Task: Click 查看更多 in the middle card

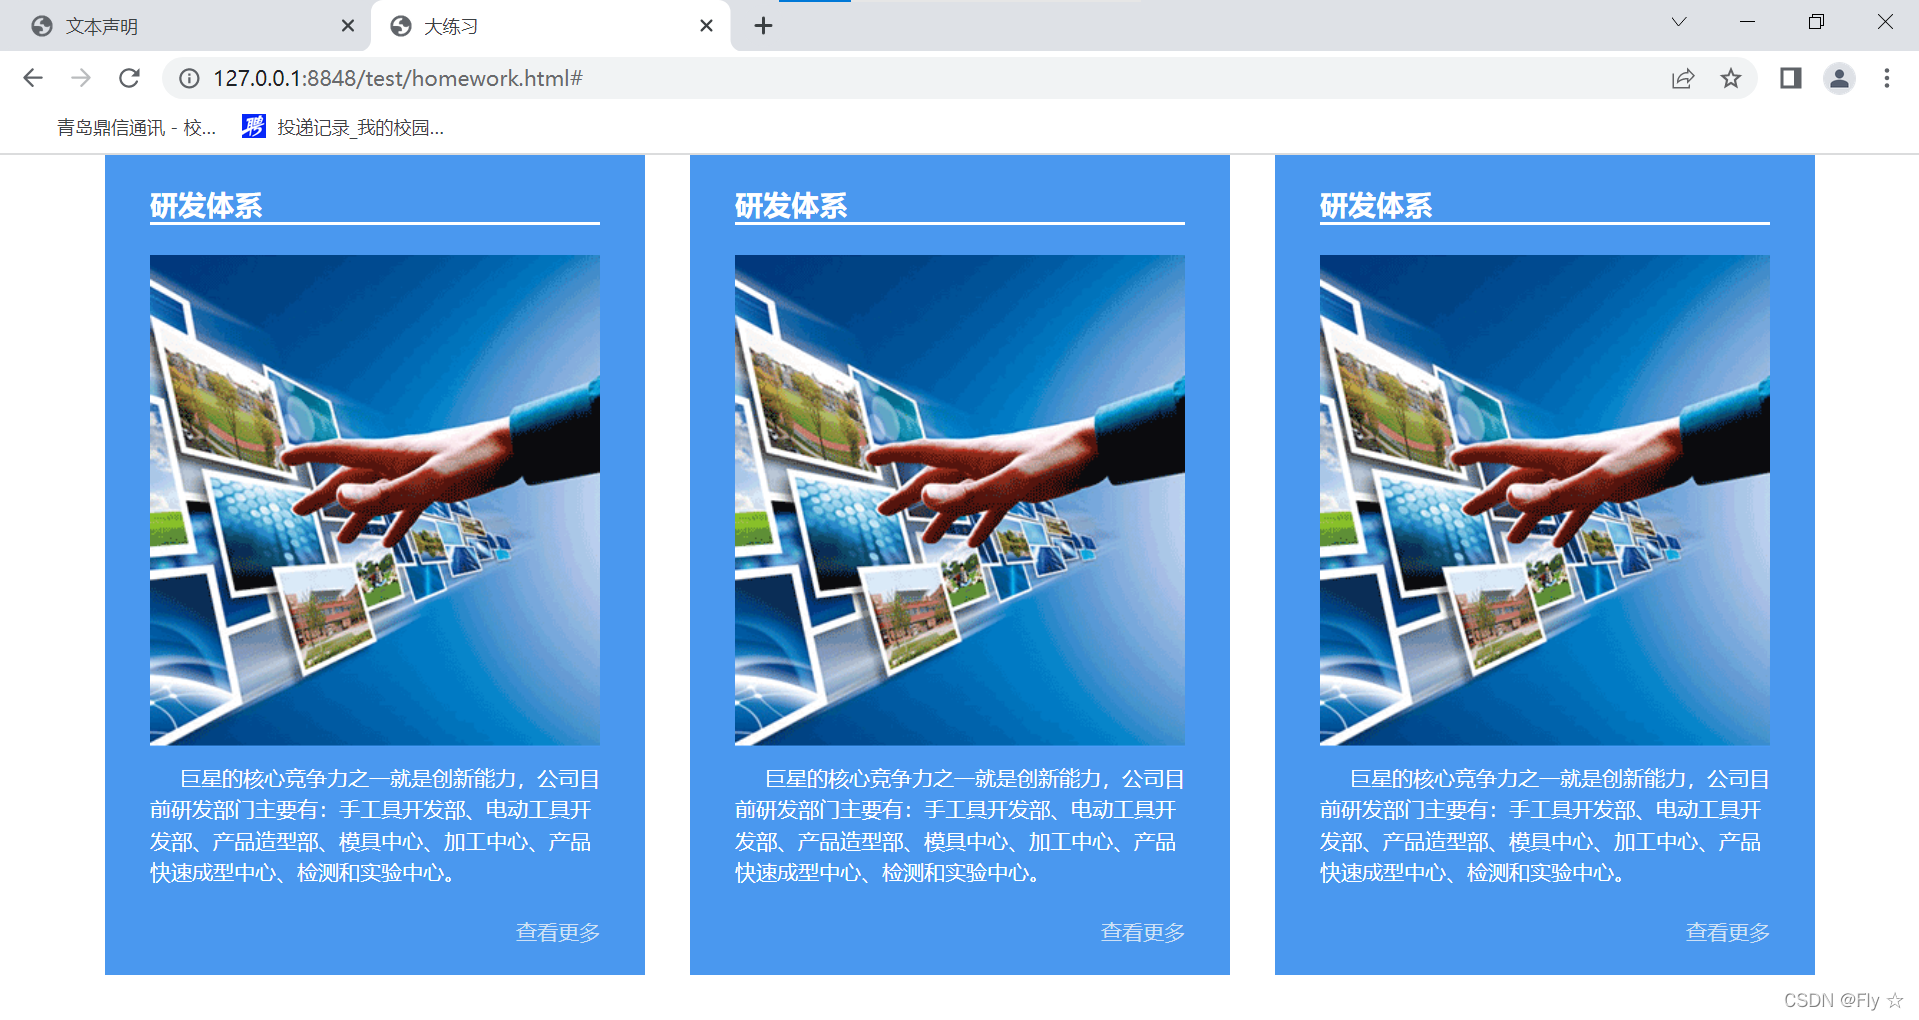Action: [1143, 932]
